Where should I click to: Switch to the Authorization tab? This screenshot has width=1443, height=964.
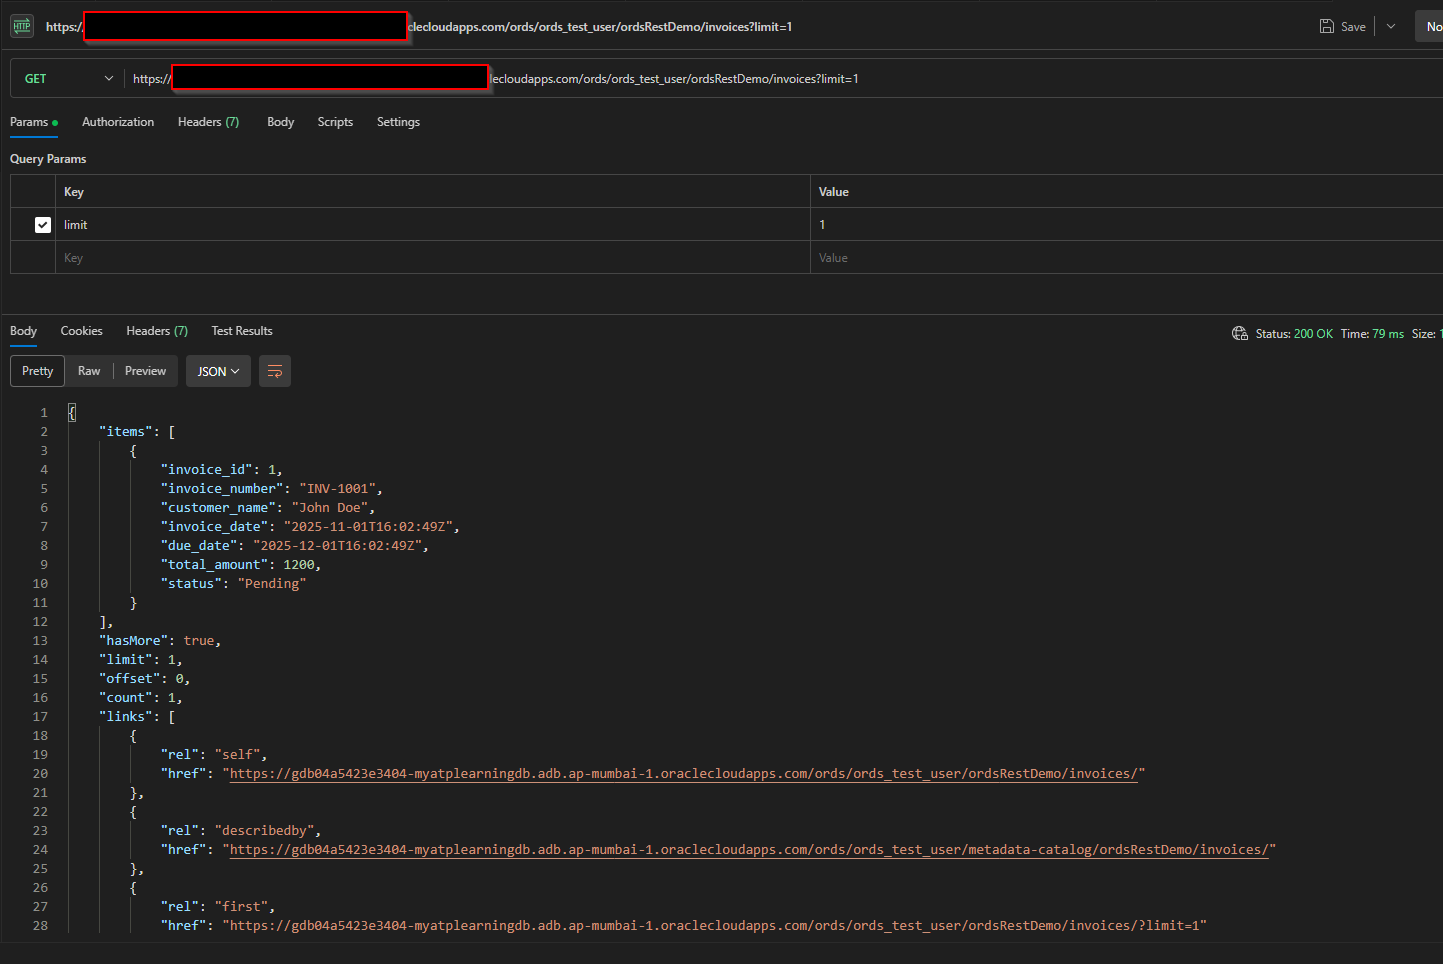[118, 122]
